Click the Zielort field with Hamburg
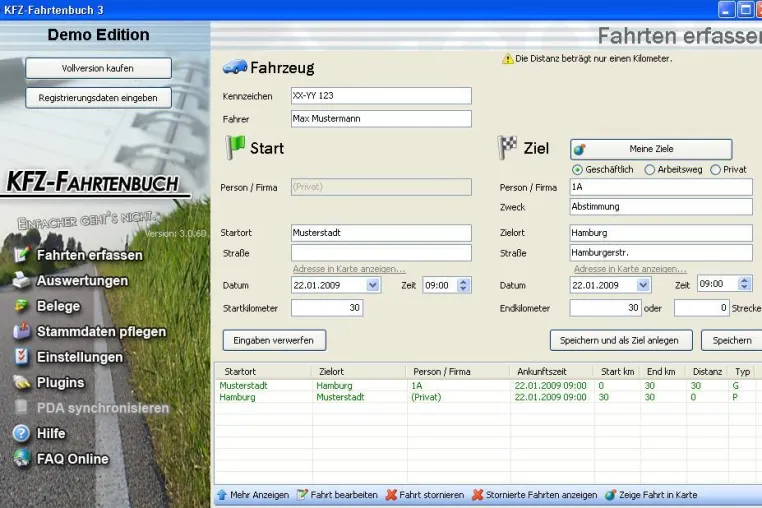This screenshot has height=508, width=762. [661, 233]
